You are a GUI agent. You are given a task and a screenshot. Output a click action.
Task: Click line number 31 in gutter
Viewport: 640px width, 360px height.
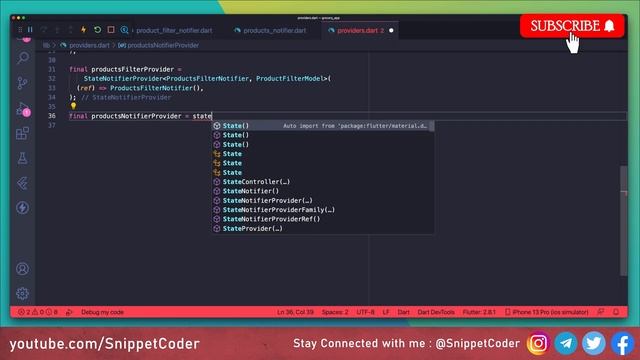tap(52, 69)
